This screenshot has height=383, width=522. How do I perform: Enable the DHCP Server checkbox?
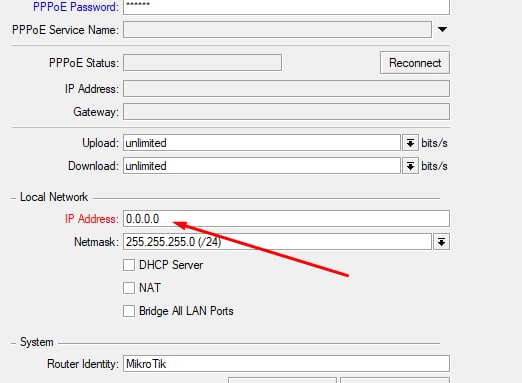pos(129,265)
